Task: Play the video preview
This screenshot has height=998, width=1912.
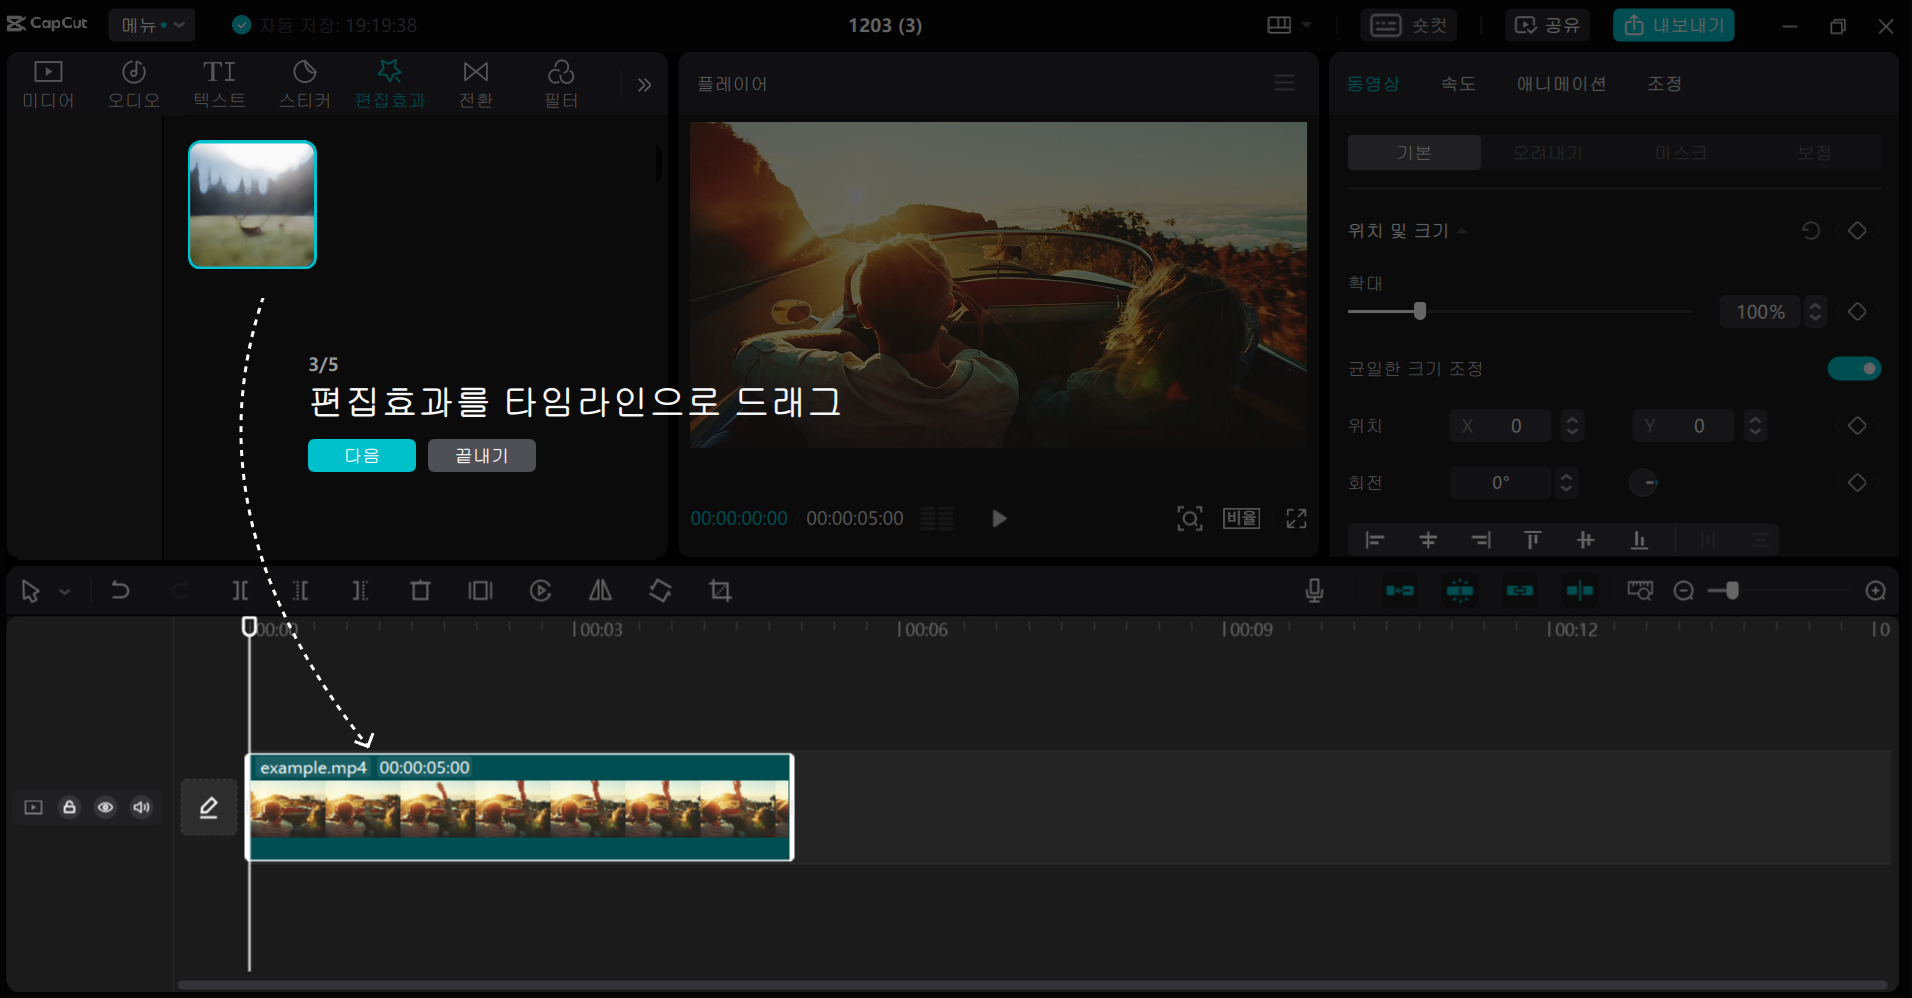Action: [x=998, y=518]
